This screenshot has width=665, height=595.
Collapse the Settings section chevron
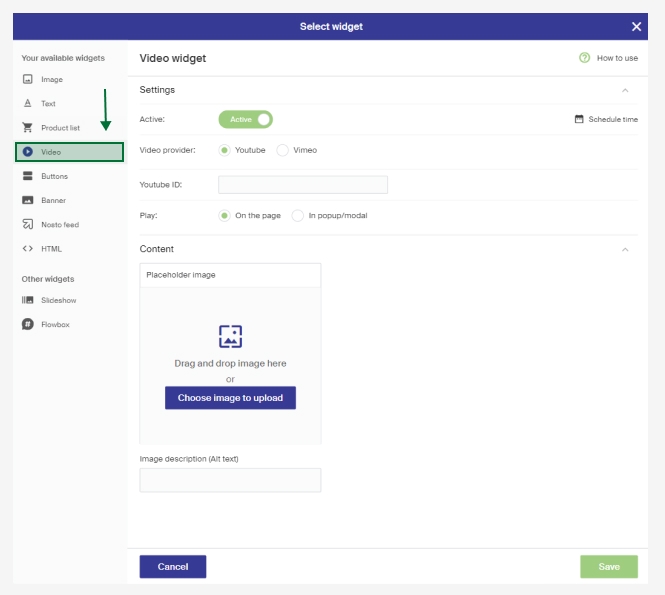pos(625,90)
